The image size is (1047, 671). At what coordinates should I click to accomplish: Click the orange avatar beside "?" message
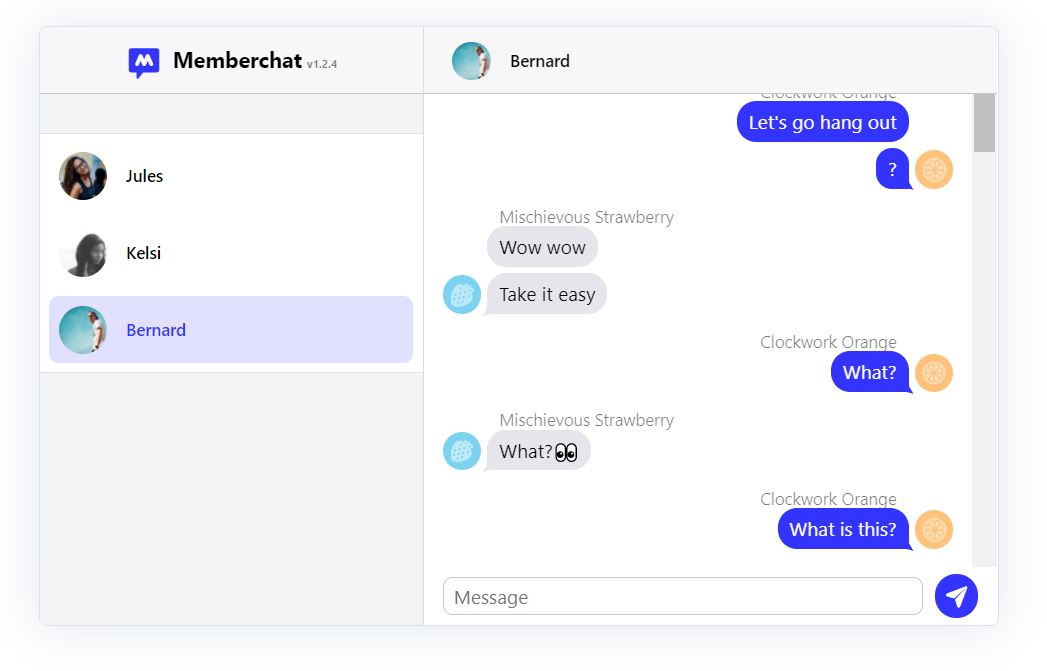[934, 170]
